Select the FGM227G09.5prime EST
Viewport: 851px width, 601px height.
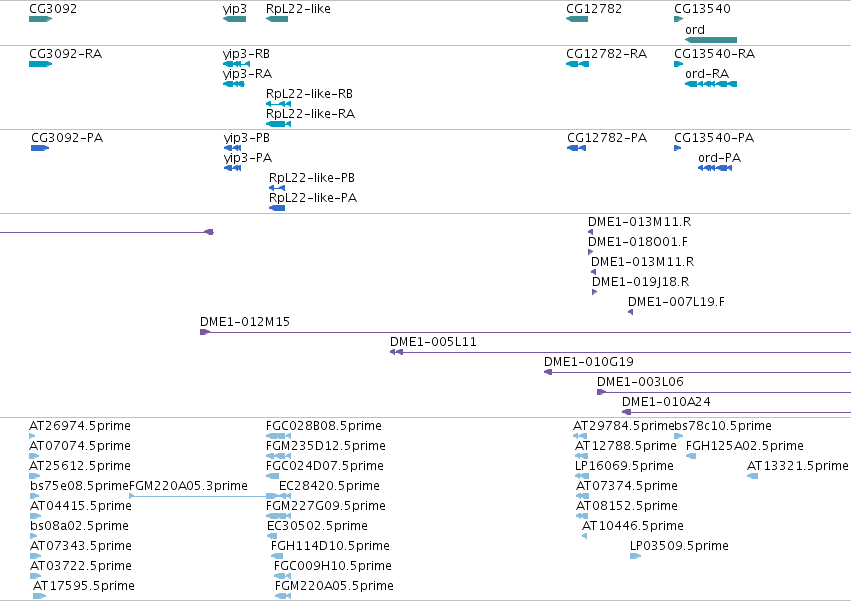click(278, 517)
